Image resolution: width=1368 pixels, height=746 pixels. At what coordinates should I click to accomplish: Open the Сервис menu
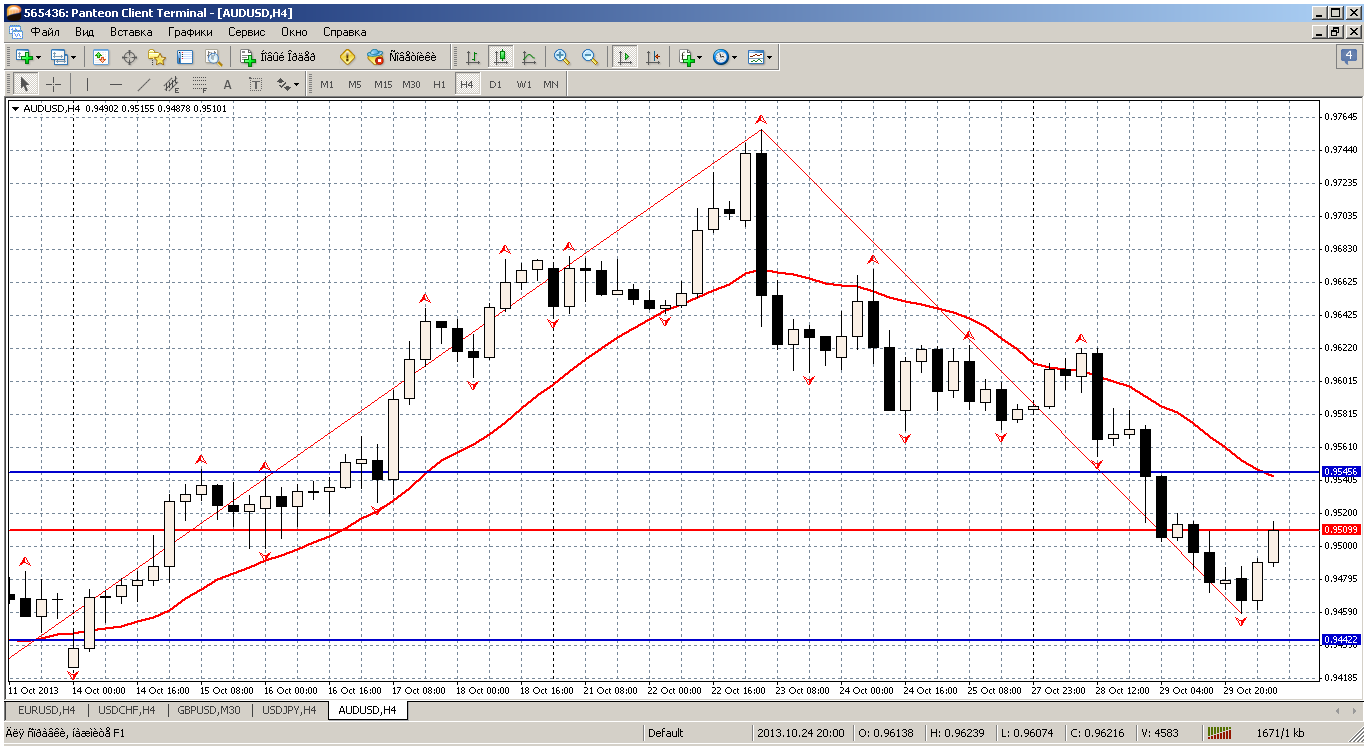point(246,32)
